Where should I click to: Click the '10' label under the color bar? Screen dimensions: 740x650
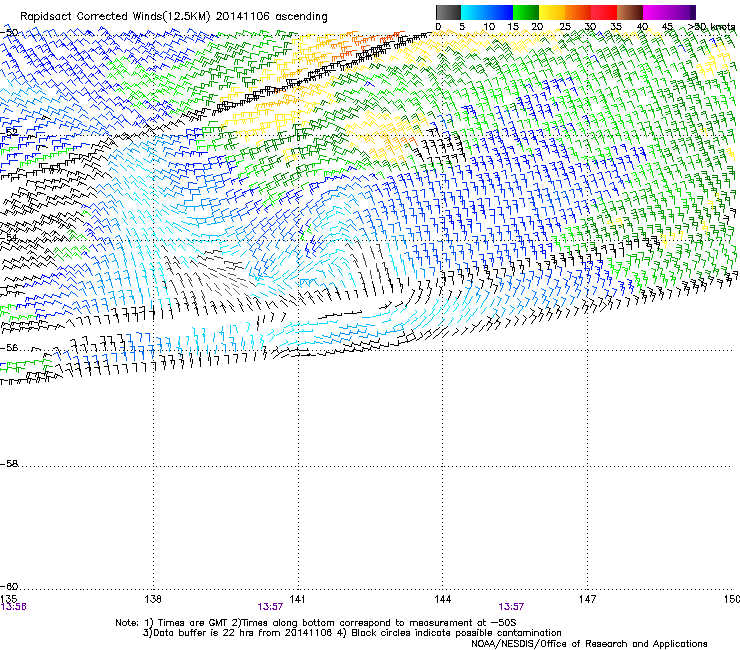(489, 27)
